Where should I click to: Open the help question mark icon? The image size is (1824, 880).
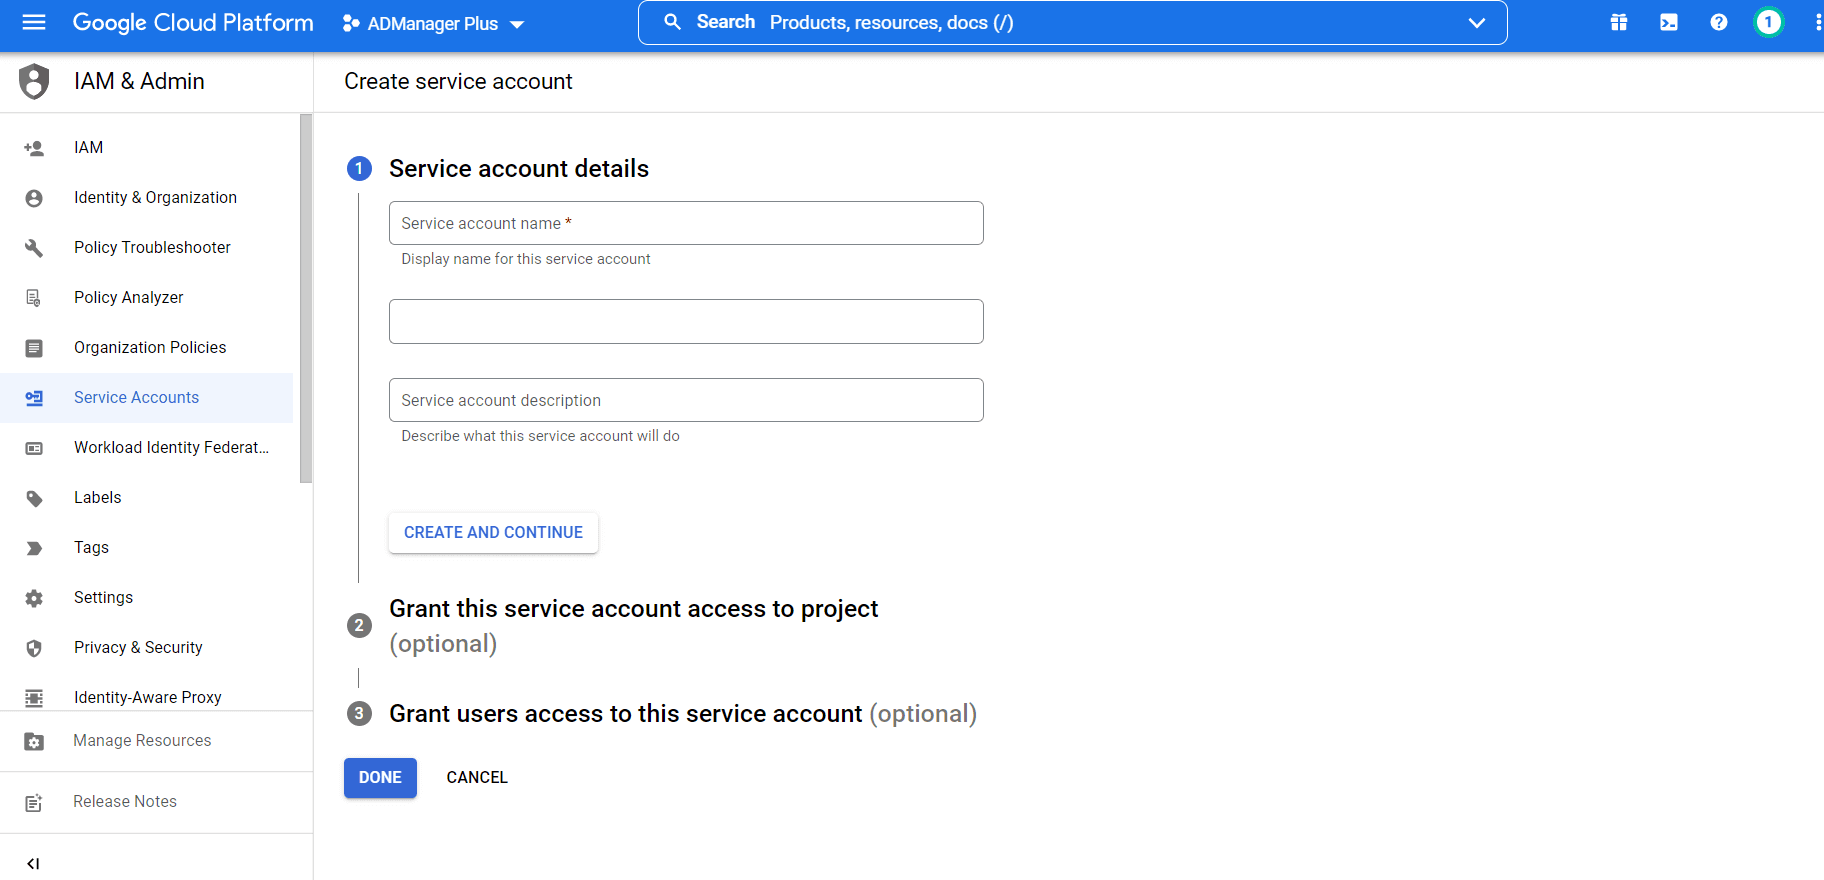(1718, 22)
